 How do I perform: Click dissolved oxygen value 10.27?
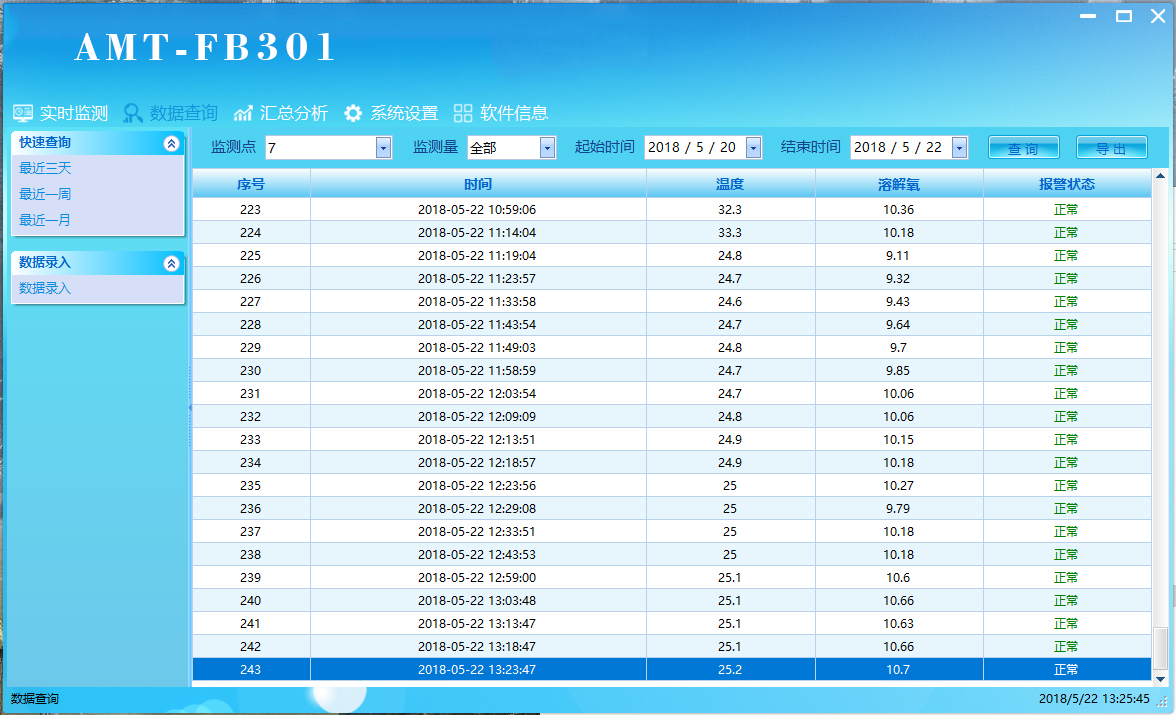(898, 485)
